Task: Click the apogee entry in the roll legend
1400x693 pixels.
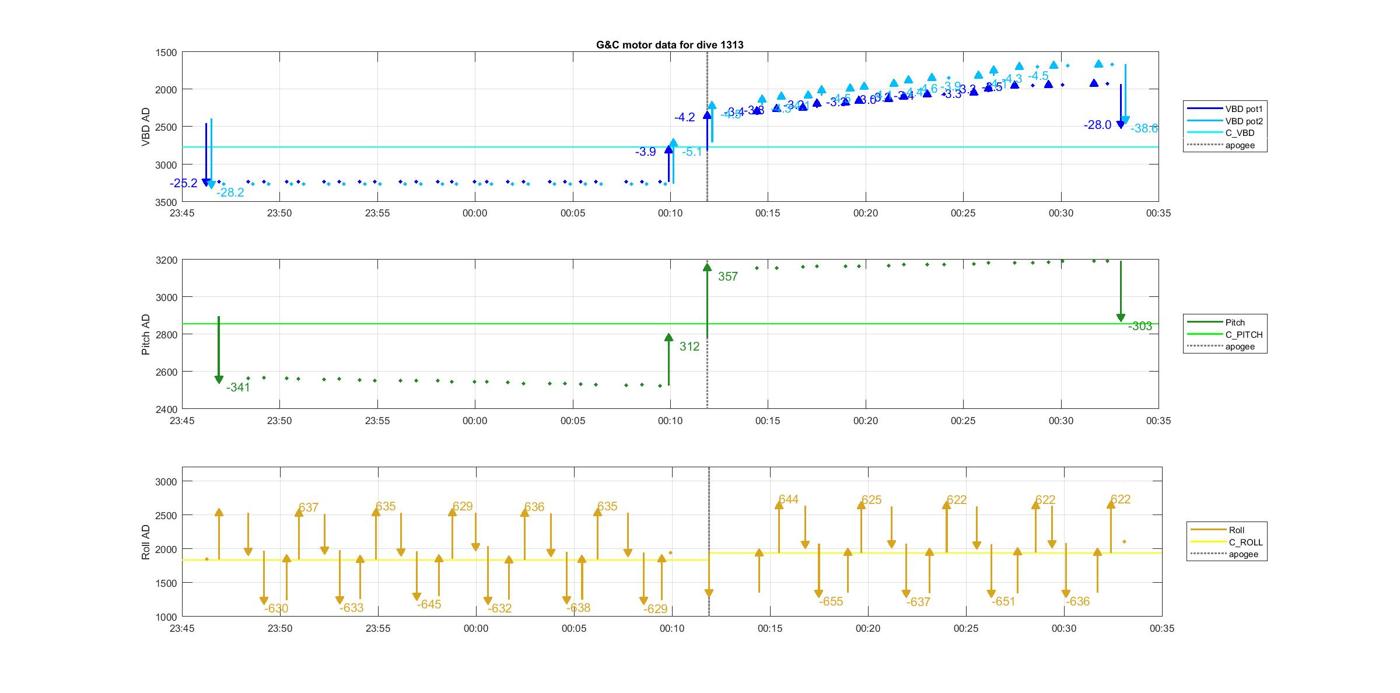Action: (1243, 554)
